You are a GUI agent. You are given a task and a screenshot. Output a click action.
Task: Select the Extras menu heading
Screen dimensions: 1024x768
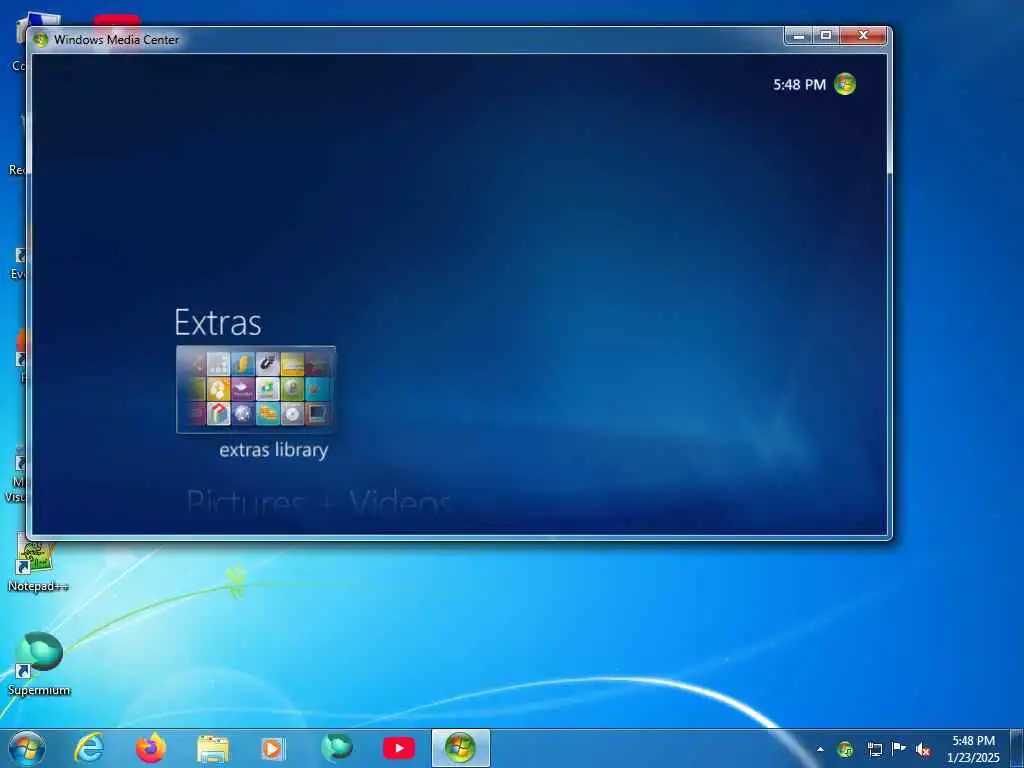[217, 323]
